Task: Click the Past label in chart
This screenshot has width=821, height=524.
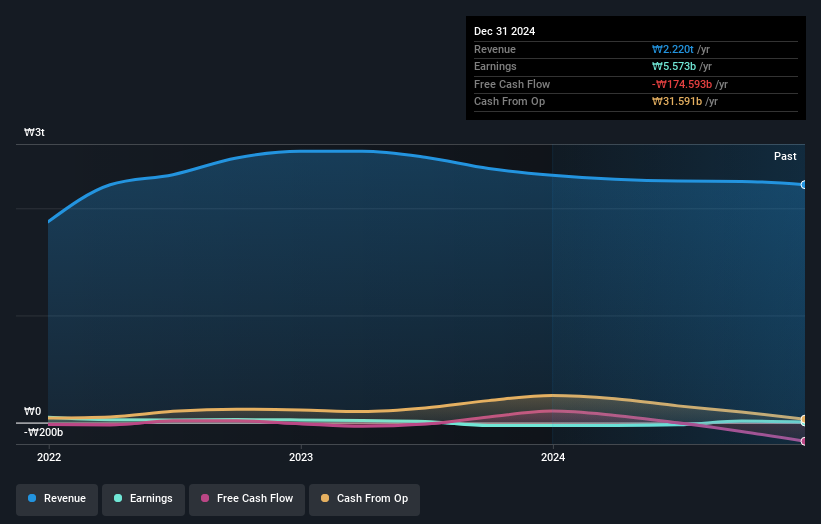Action: [785, 157]
